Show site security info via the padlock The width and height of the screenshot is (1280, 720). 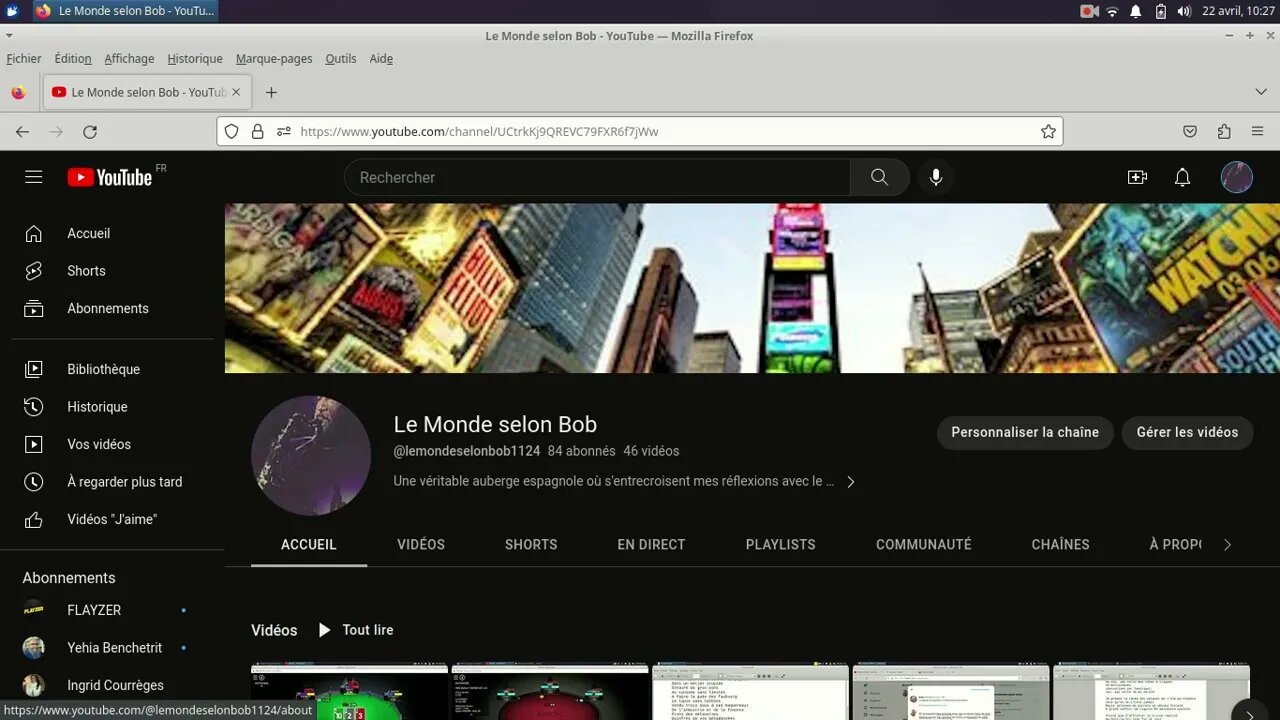257,131
